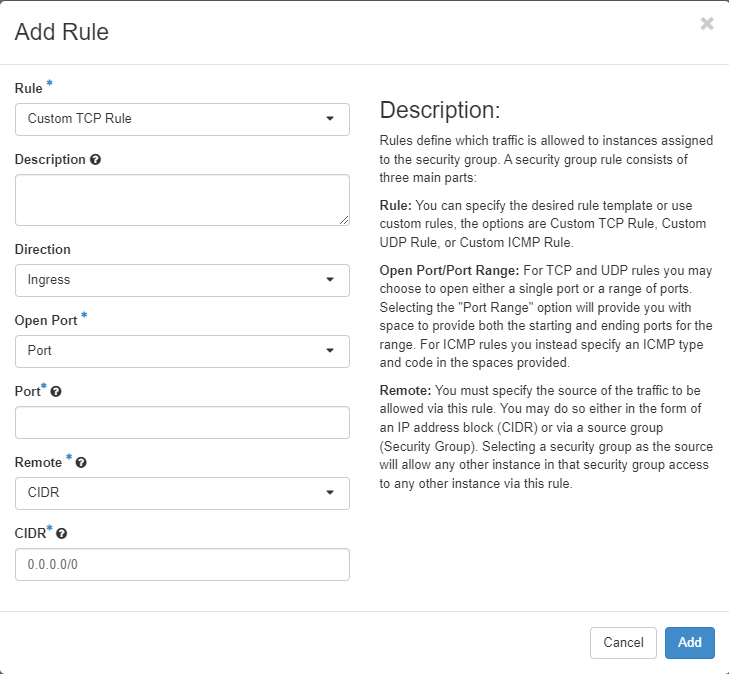Click the Description textarea resize handle
This screenshot has width=729, height=674.
343,219
